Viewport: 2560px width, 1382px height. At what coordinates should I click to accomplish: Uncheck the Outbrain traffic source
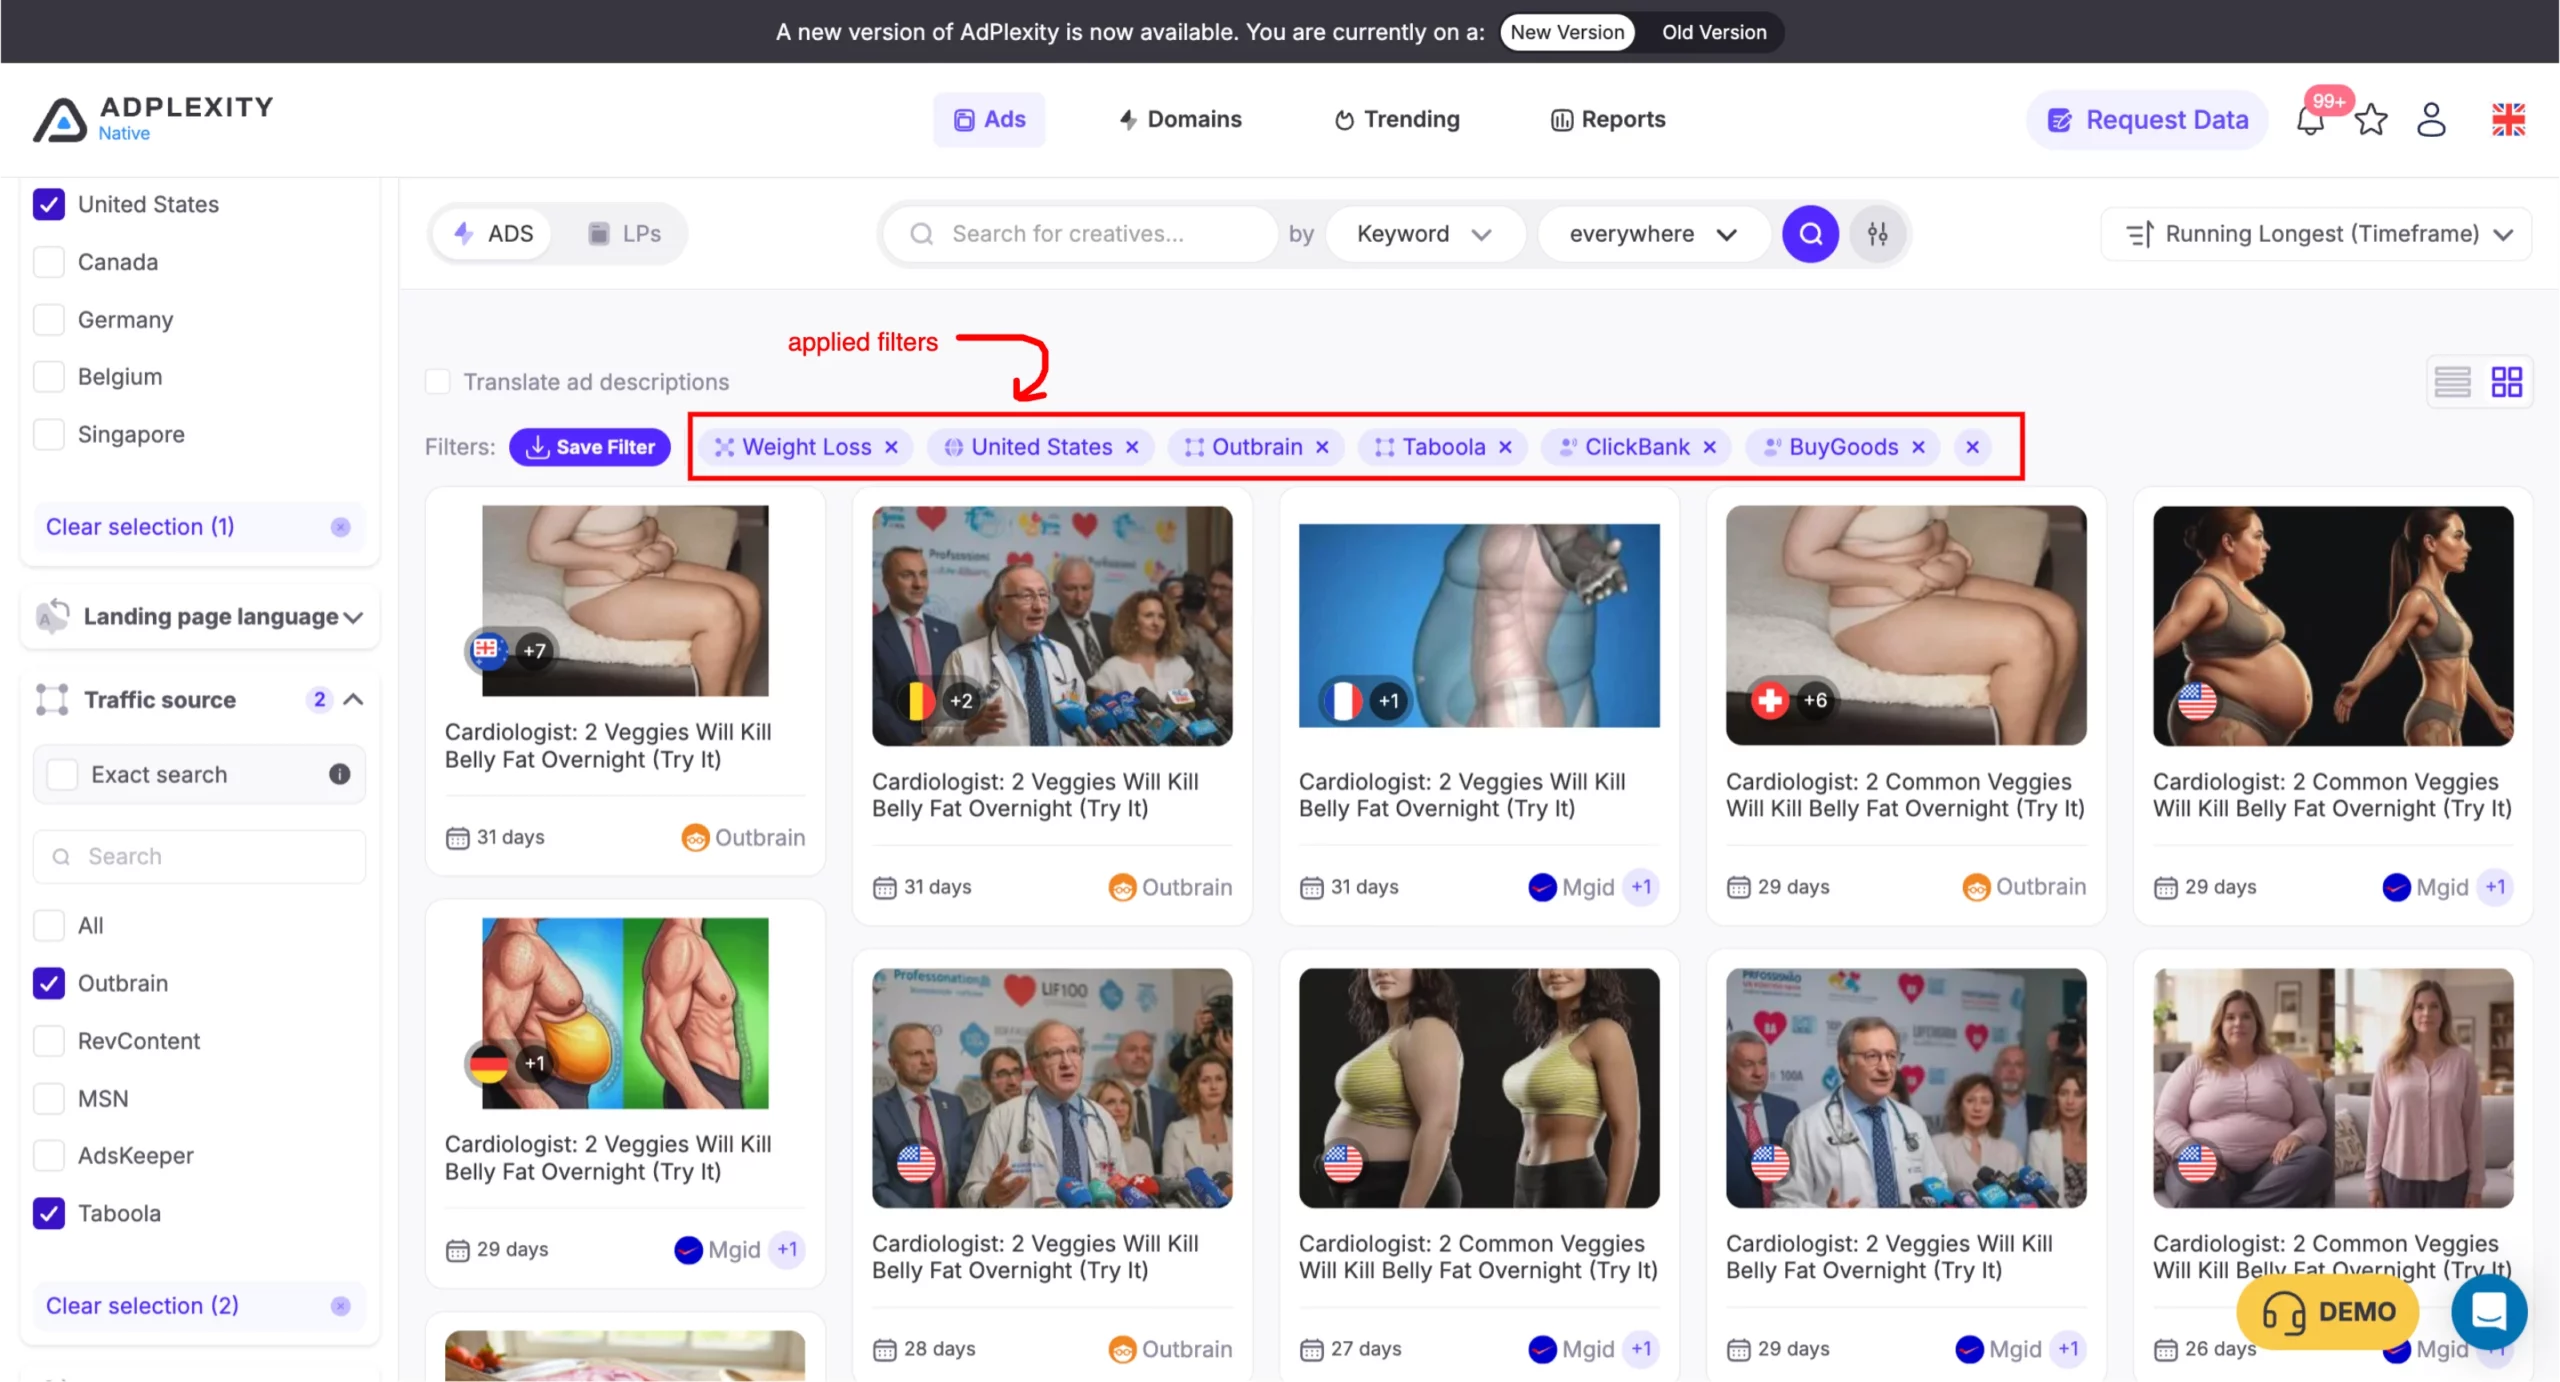(49, 983)
